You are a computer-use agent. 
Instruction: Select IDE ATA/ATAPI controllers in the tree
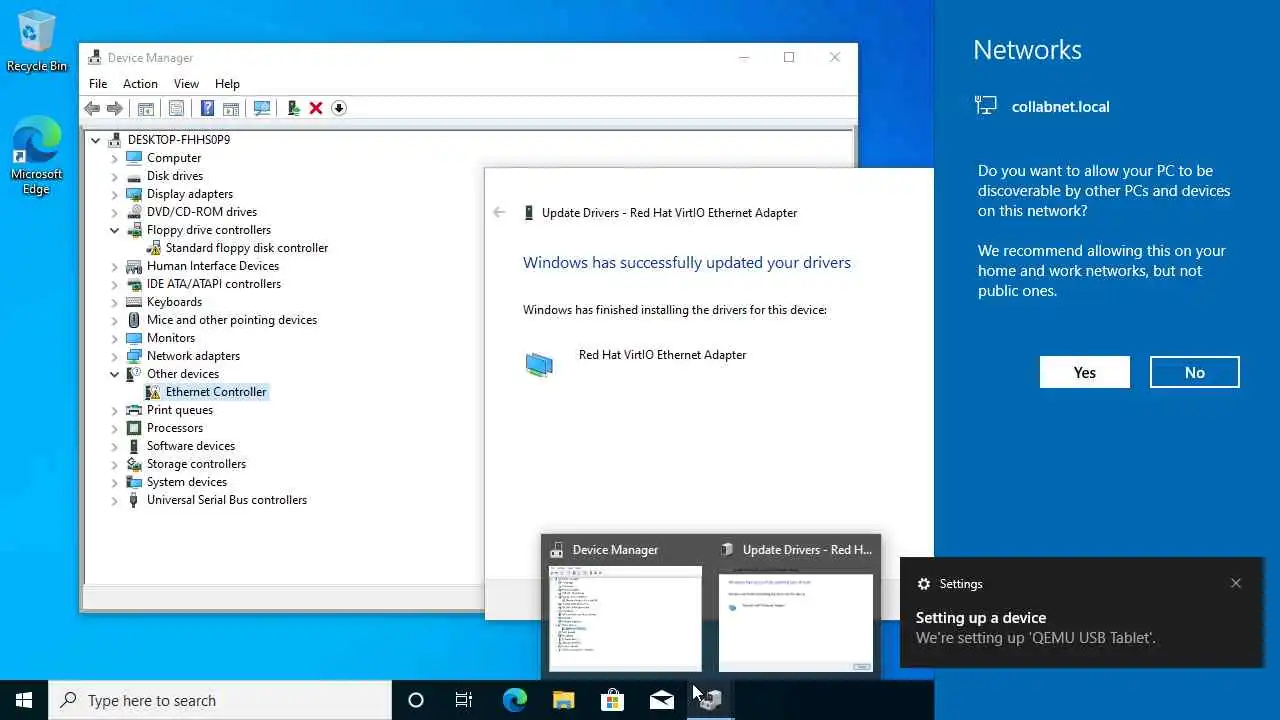[214, 284]
